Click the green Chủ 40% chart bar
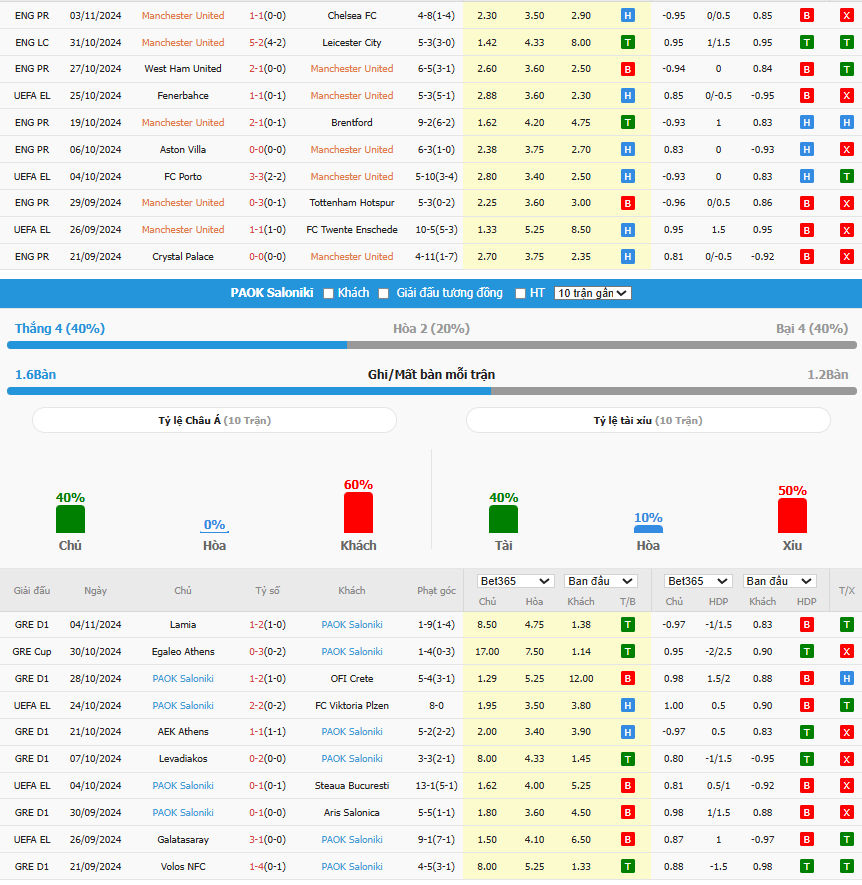This screenshot has height=885, width=862. click(70, 519)
